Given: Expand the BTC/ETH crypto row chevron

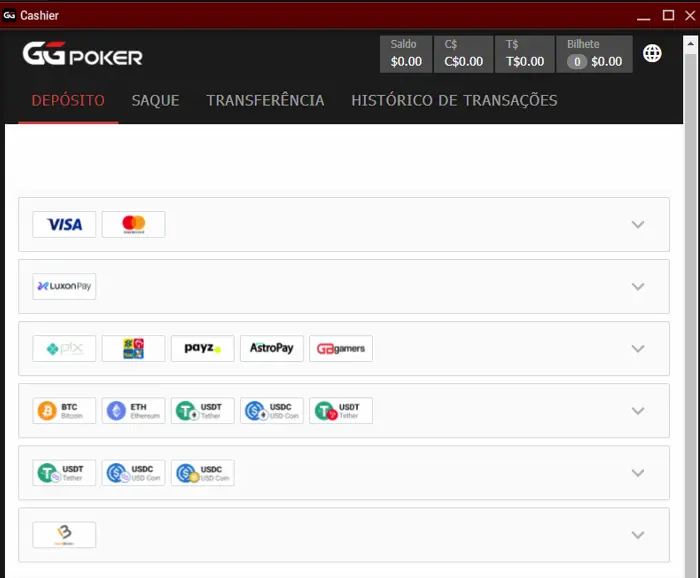Looking at the screenshot, I should [638, 411].
